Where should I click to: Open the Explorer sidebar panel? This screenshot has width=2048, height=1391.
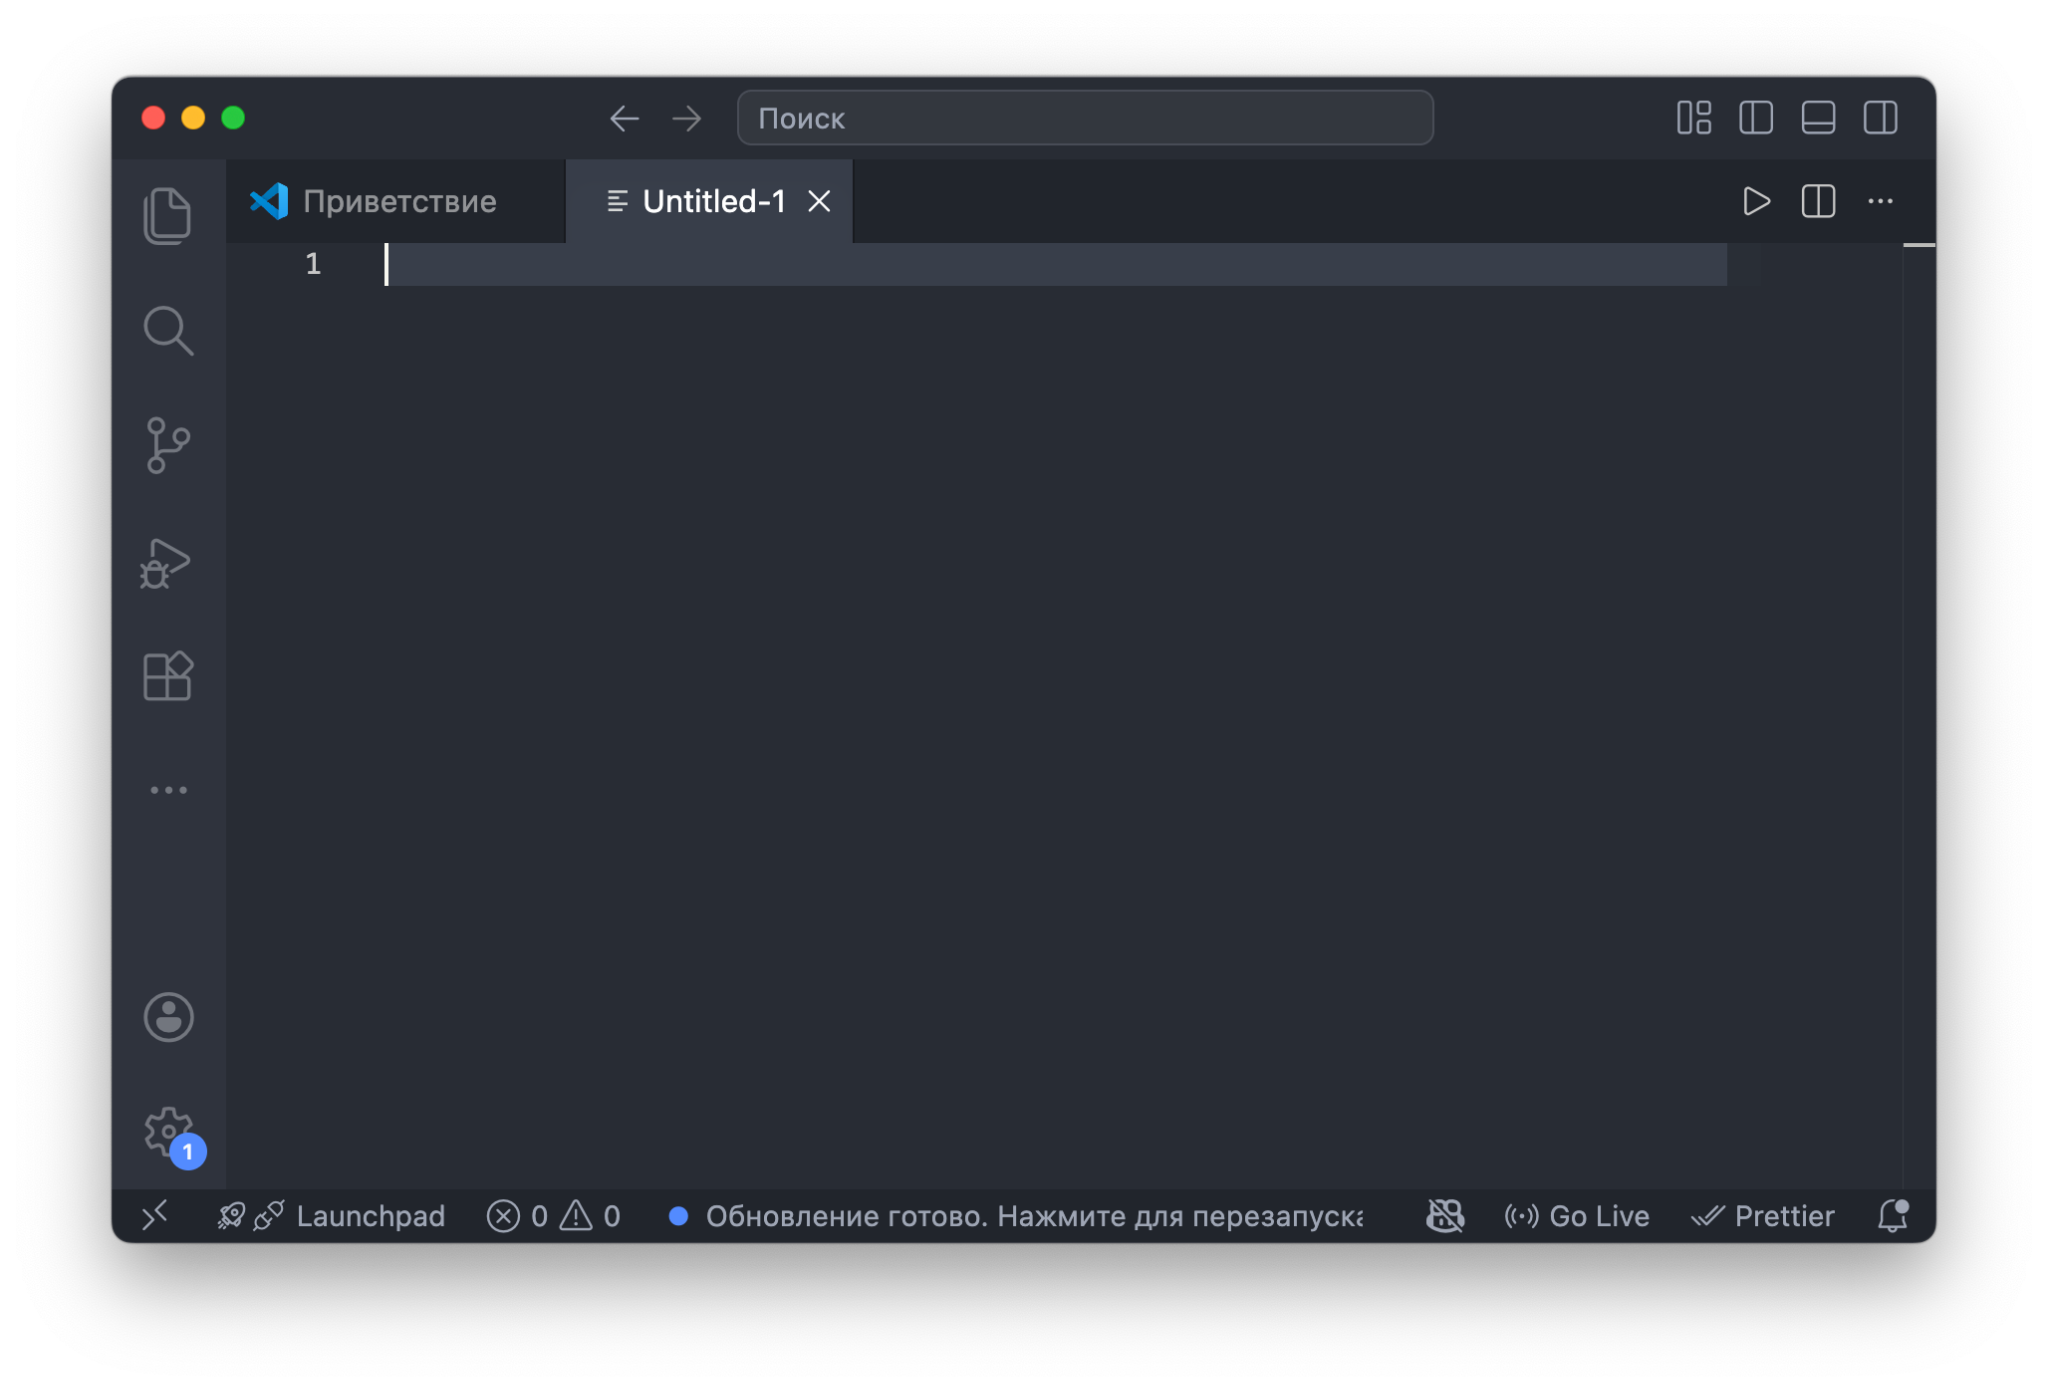point(168,214)
